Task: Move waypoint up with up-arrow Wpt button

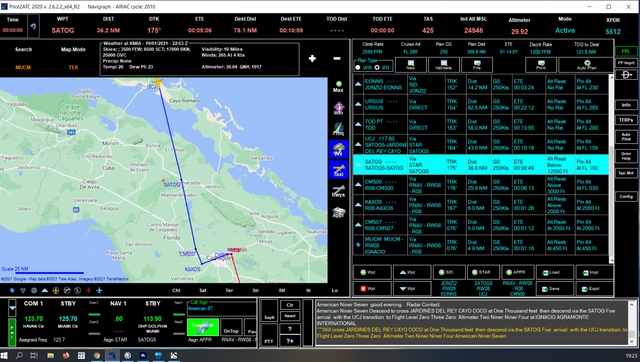Action: coord(411,272)
